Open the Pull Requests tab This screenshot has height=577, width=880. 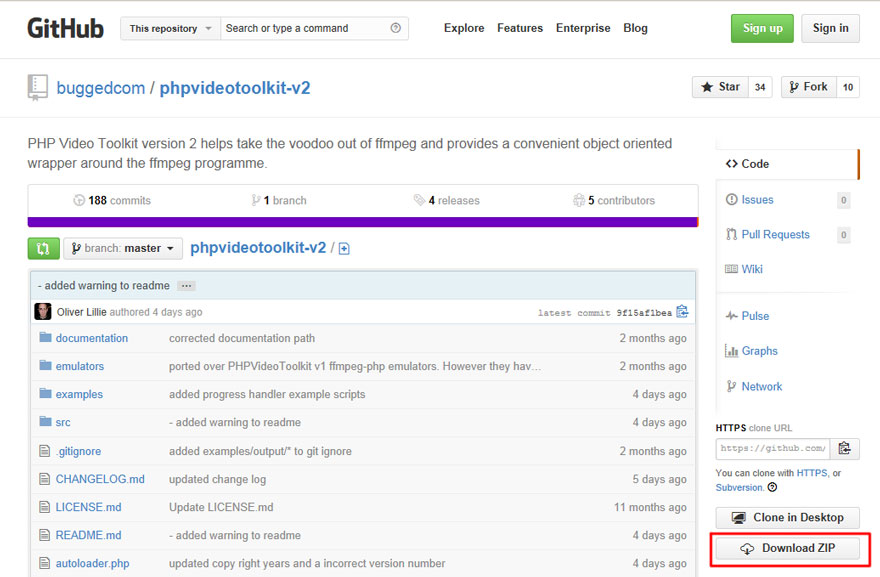pyautogui.click(x=776, y=235)
